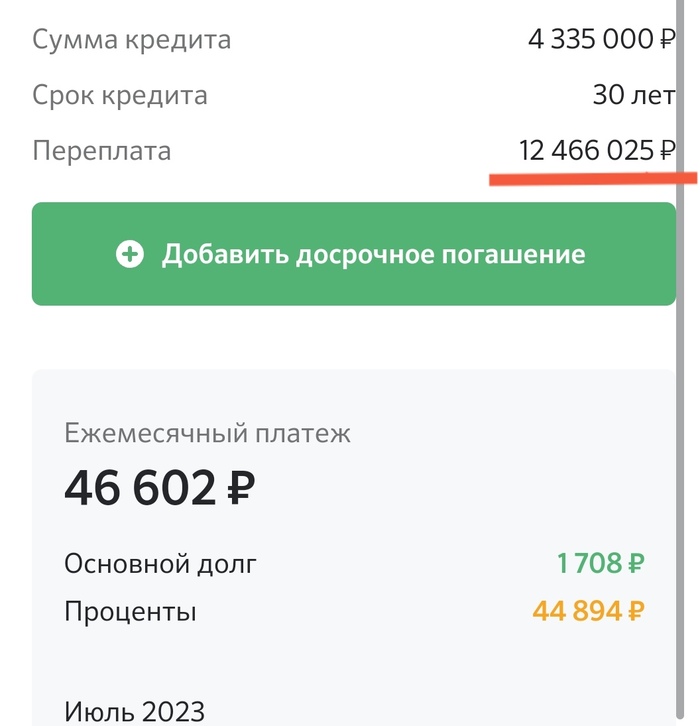Click the Основной долг label

pos(160,564)
